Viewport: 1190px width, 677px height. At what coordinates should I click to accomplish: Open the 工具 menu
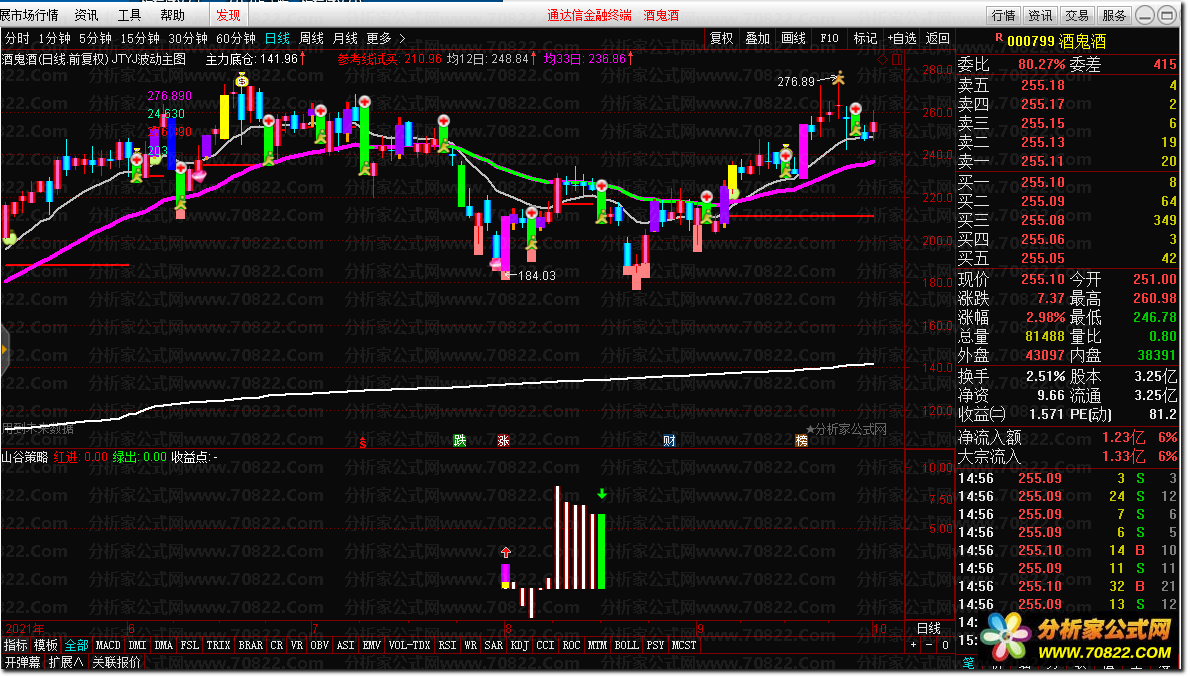click(x=129, y=15)
